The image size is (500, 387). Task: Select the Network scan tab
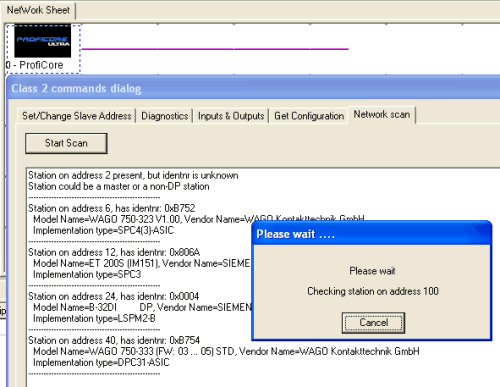point(382,115)
